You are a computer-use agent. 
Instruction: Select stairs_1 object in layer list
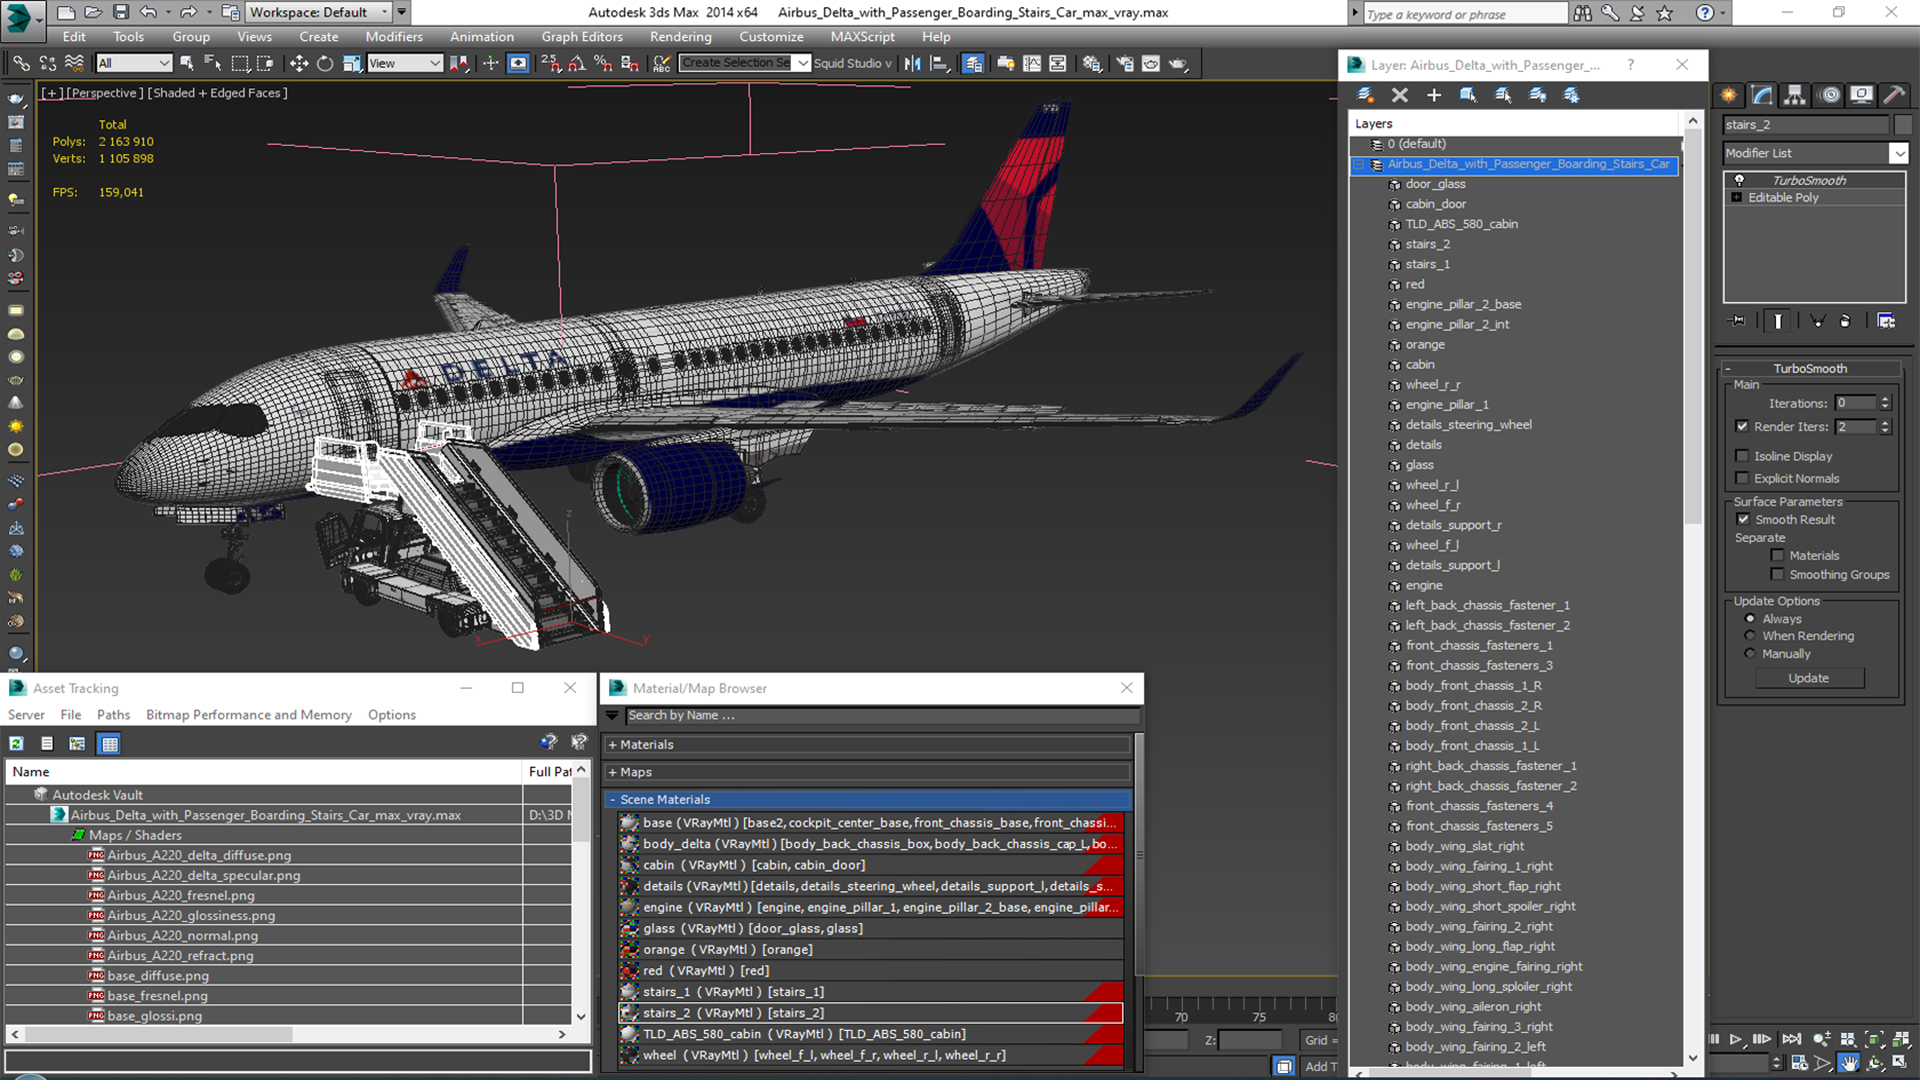[x=1427, y=264]
